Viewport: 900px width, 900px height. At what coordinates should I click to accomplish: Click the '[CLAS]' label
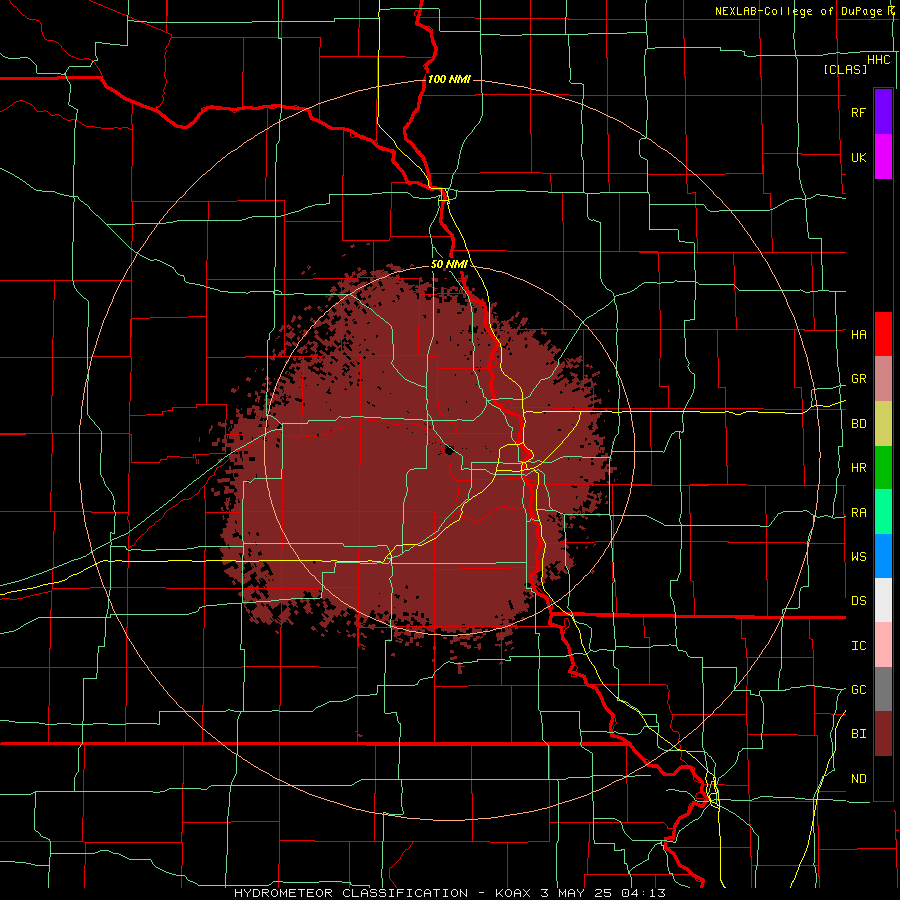[x=845, y=69]
